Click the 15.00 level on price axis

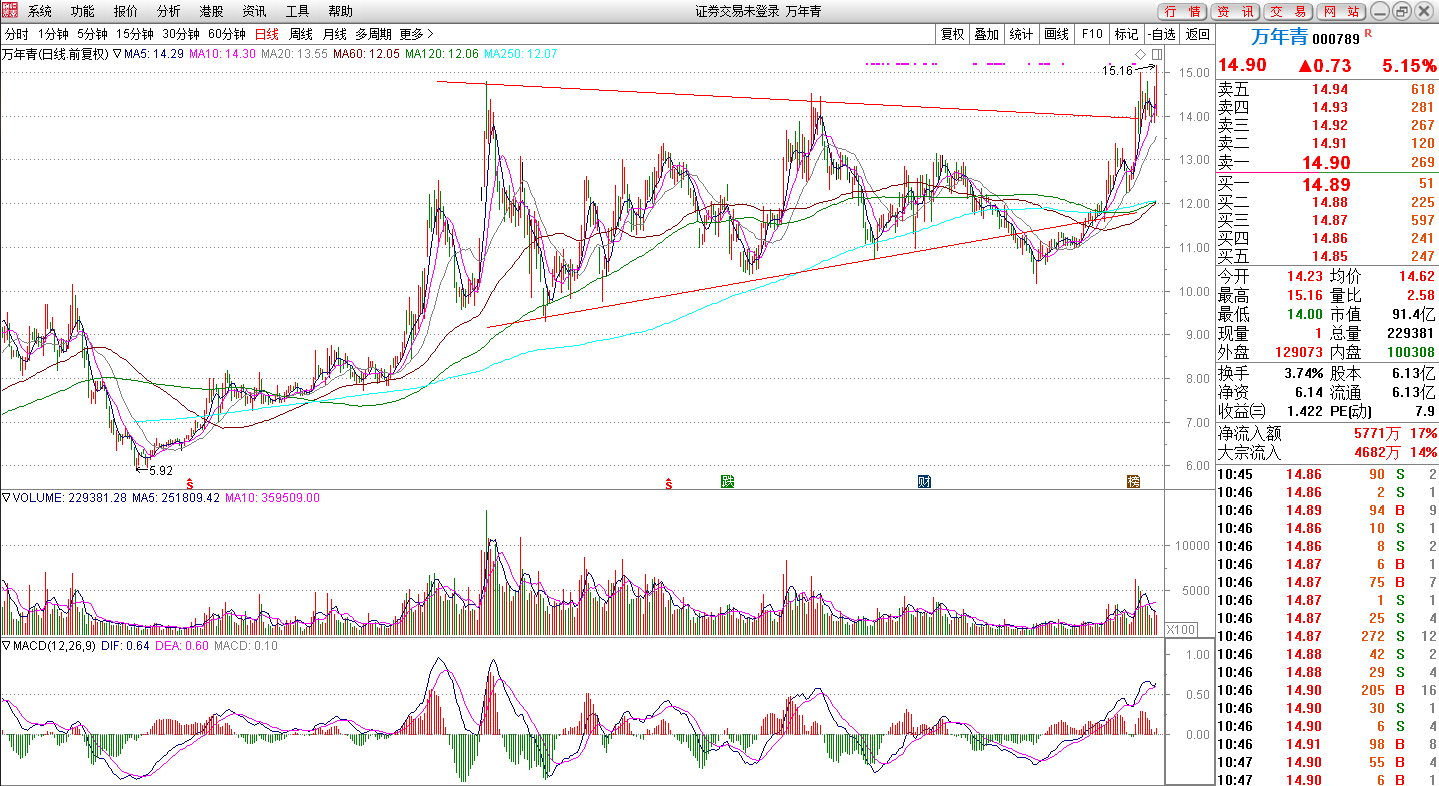(x=1193, y=73)
